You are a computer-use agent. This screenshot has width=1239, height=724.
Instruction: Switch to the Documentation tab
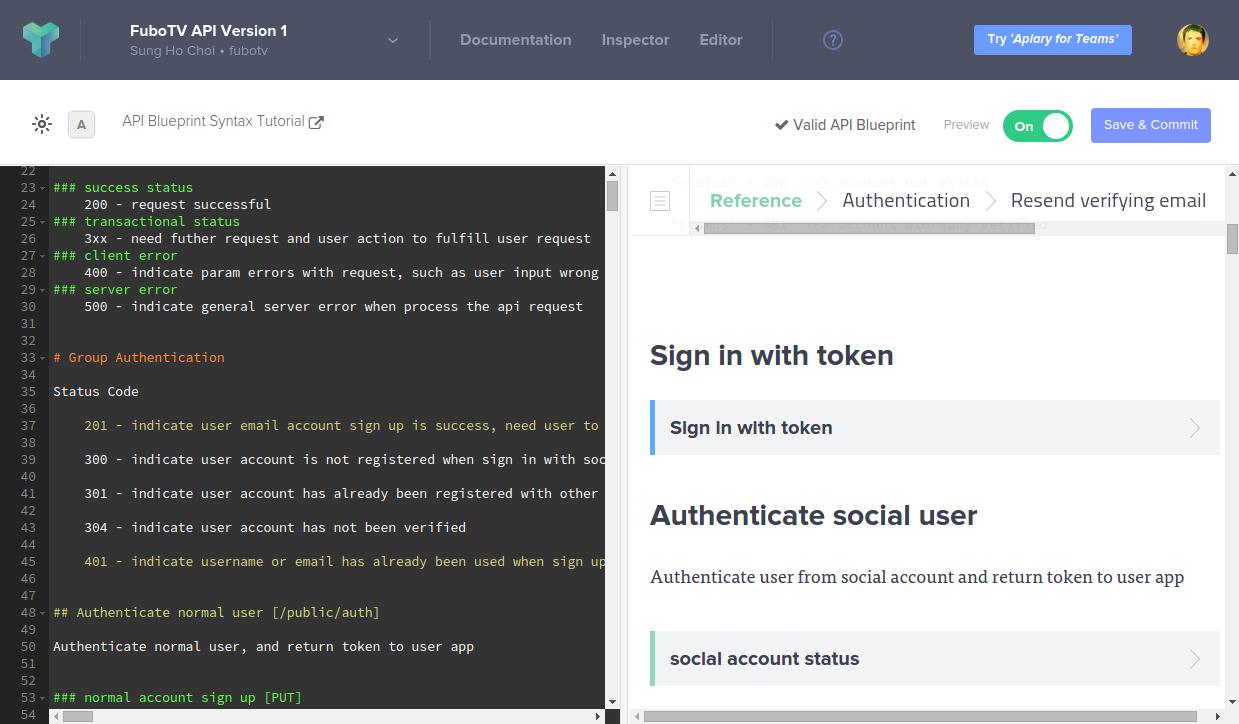515,40
